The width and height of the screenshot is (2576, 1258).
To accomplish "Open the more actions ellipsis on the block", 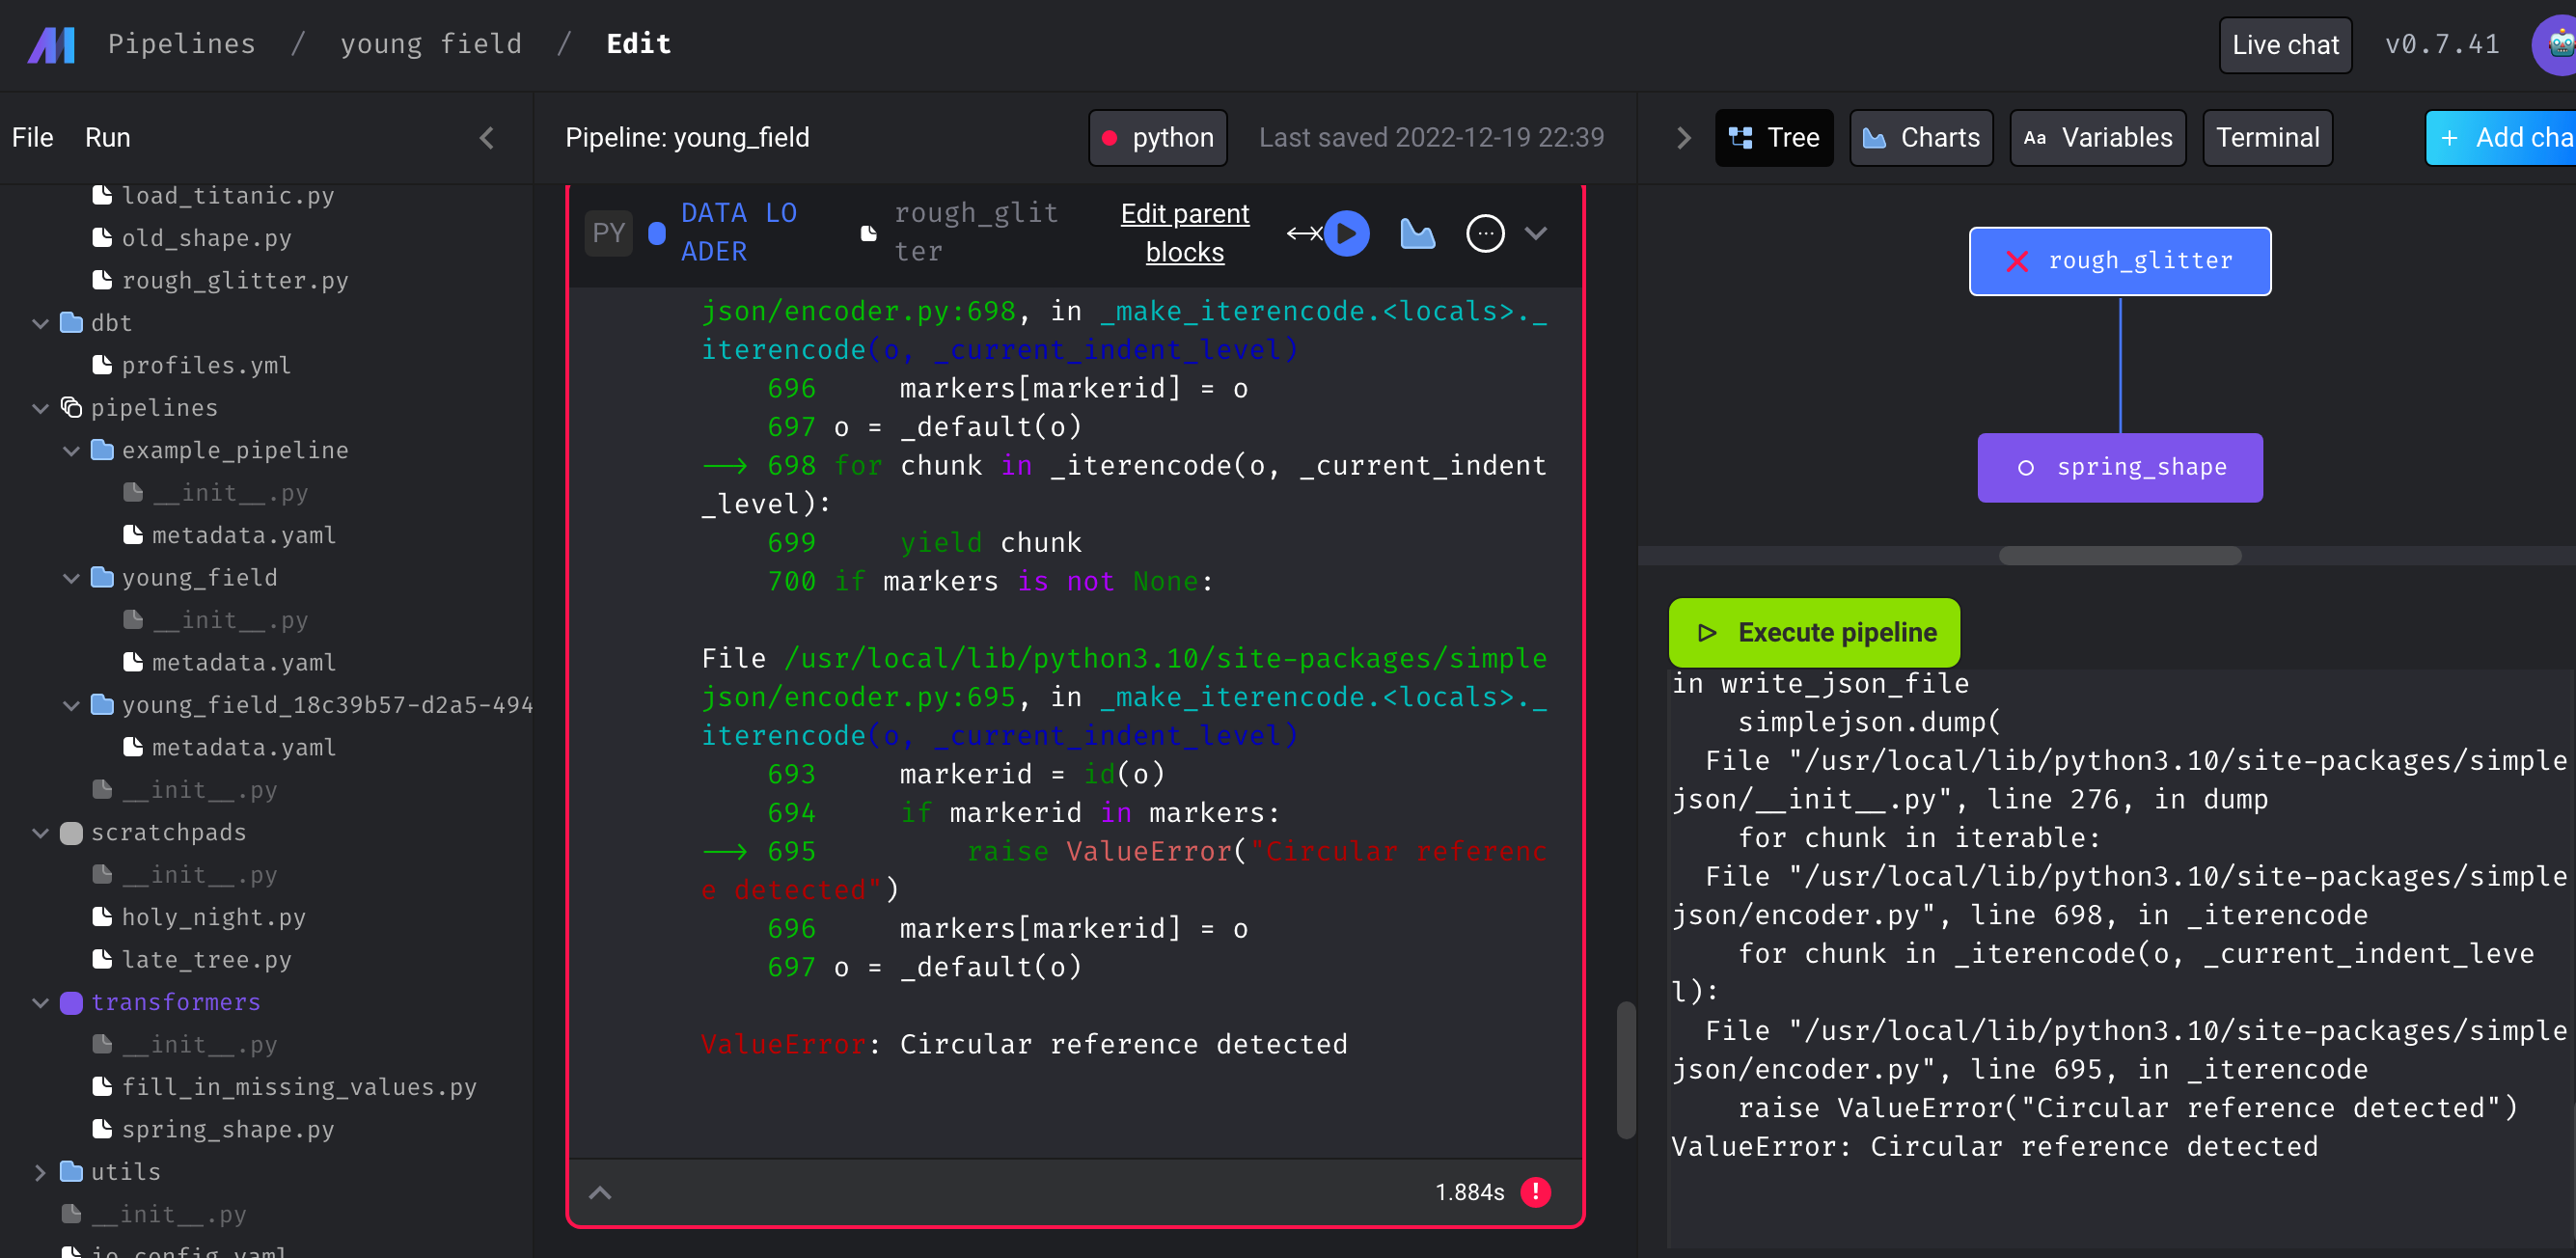I will [1485, 233].
